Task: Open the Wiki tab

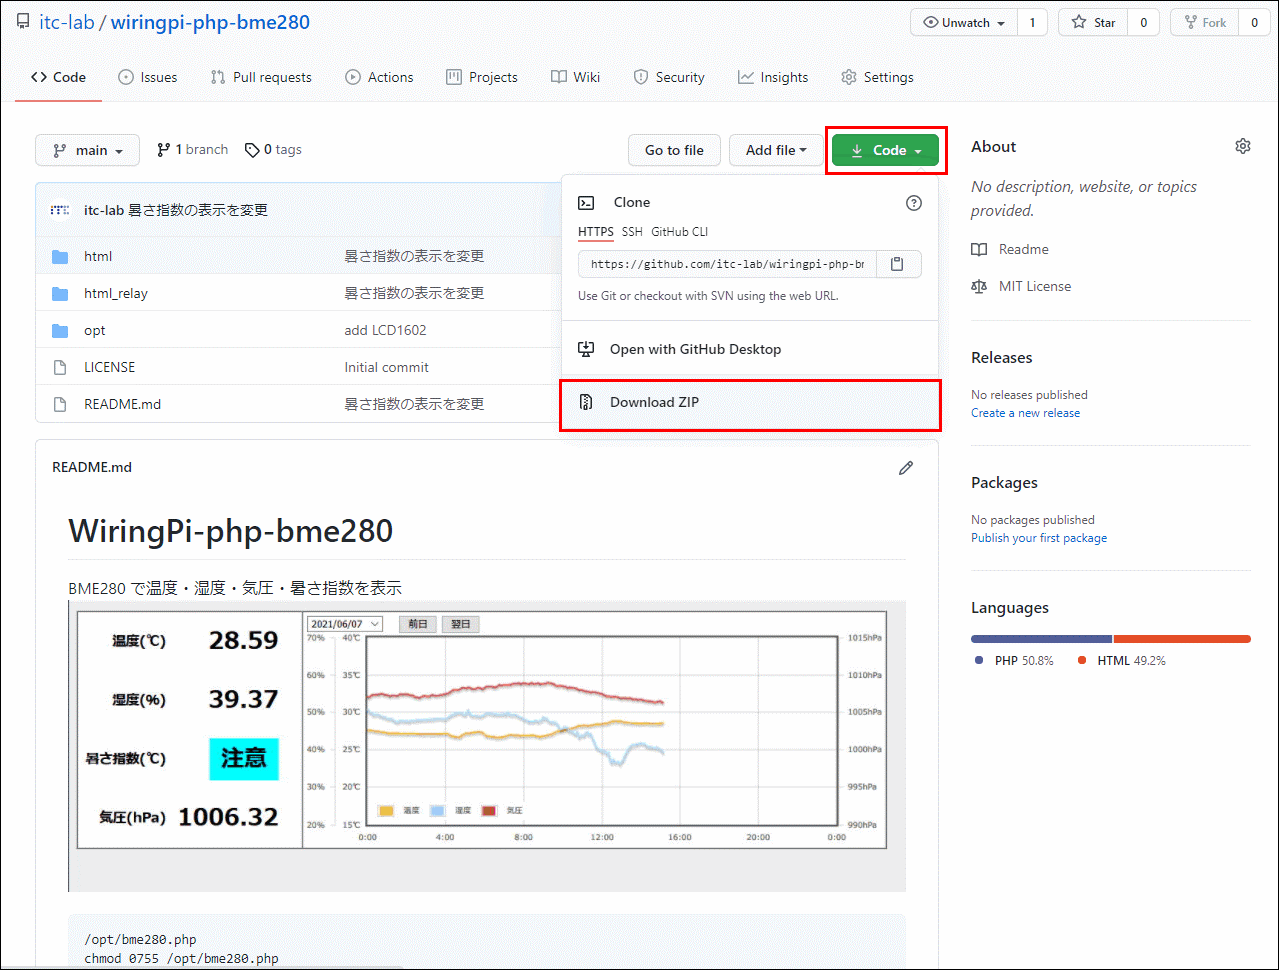Action: click(x=575, y=77)
